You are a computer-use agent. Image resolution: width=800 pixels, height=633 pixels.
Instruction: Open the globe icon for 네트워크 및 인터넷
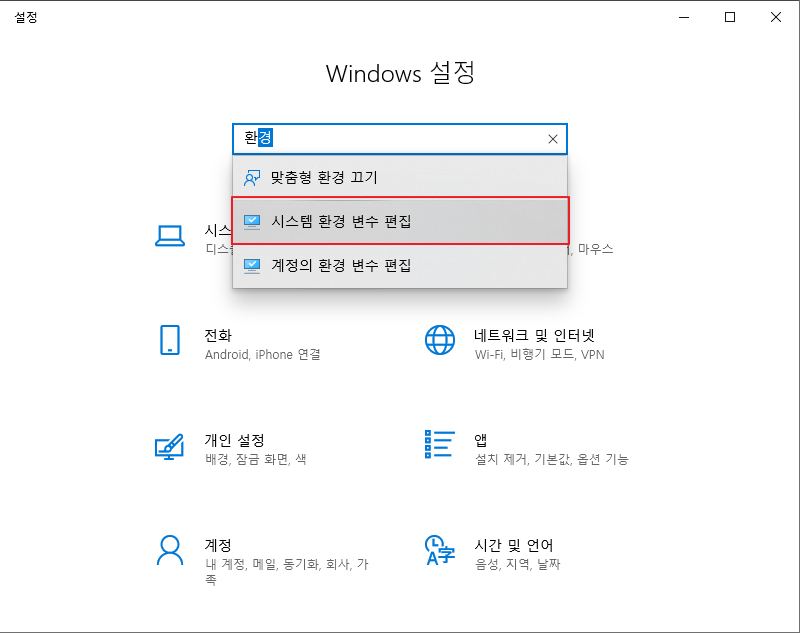pyautogui.click(x=440, y=340)
